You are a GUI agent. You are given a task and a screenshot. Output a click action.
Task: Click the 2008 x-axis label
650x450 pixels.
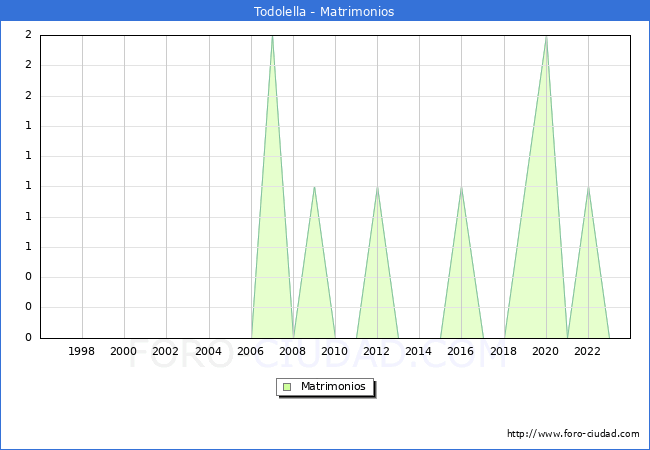click(293, 351)
